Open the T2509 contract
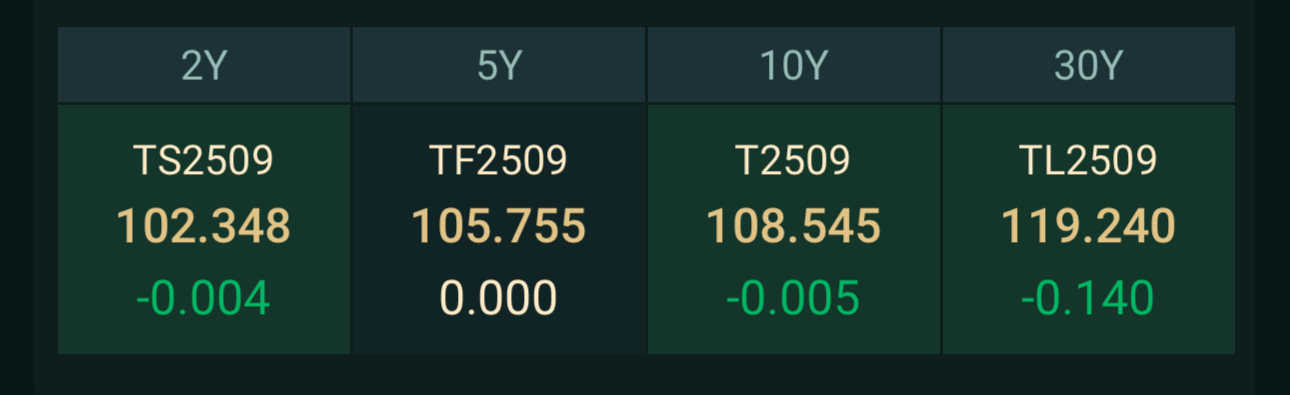Image resolution: width=1290 pixels, height=395 pixels. pyautogui.click(x=794, y=160)
